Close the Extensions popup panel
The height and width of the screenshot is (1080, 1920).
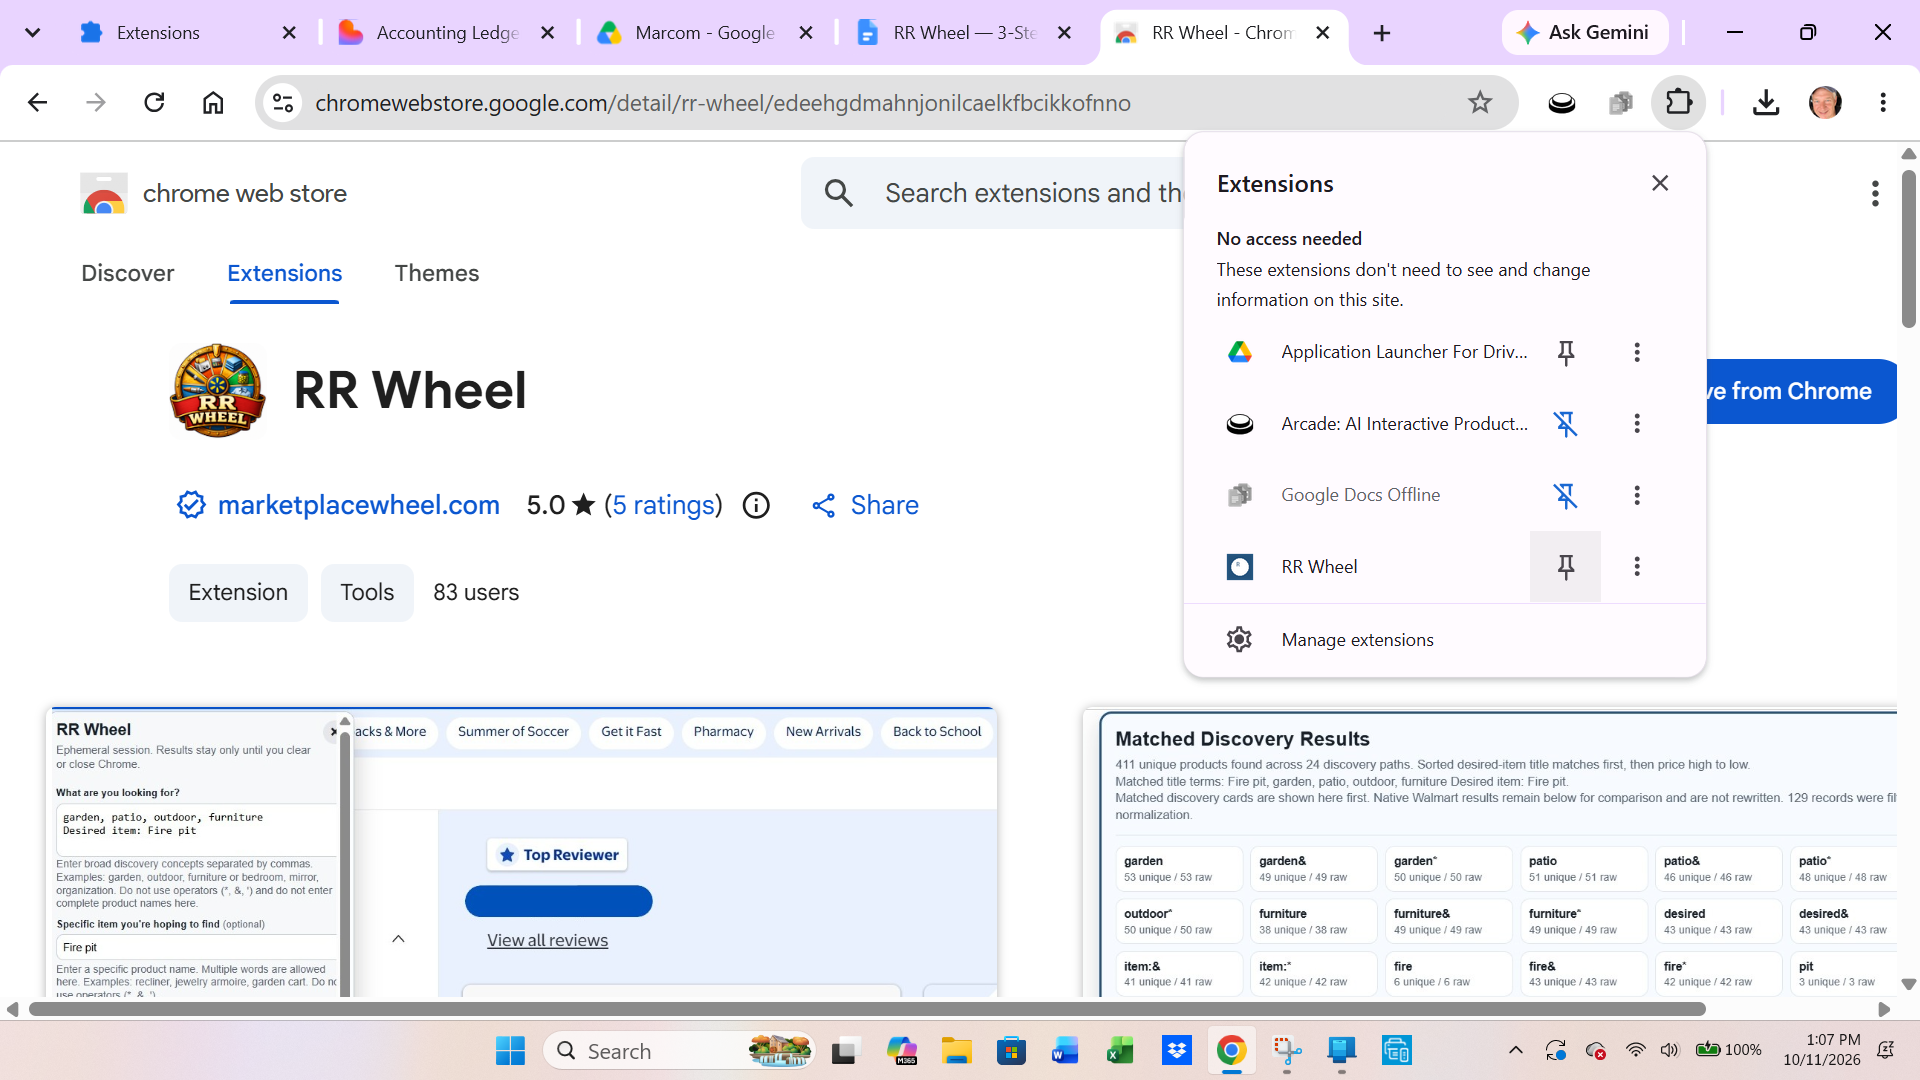coord(1660,183)
